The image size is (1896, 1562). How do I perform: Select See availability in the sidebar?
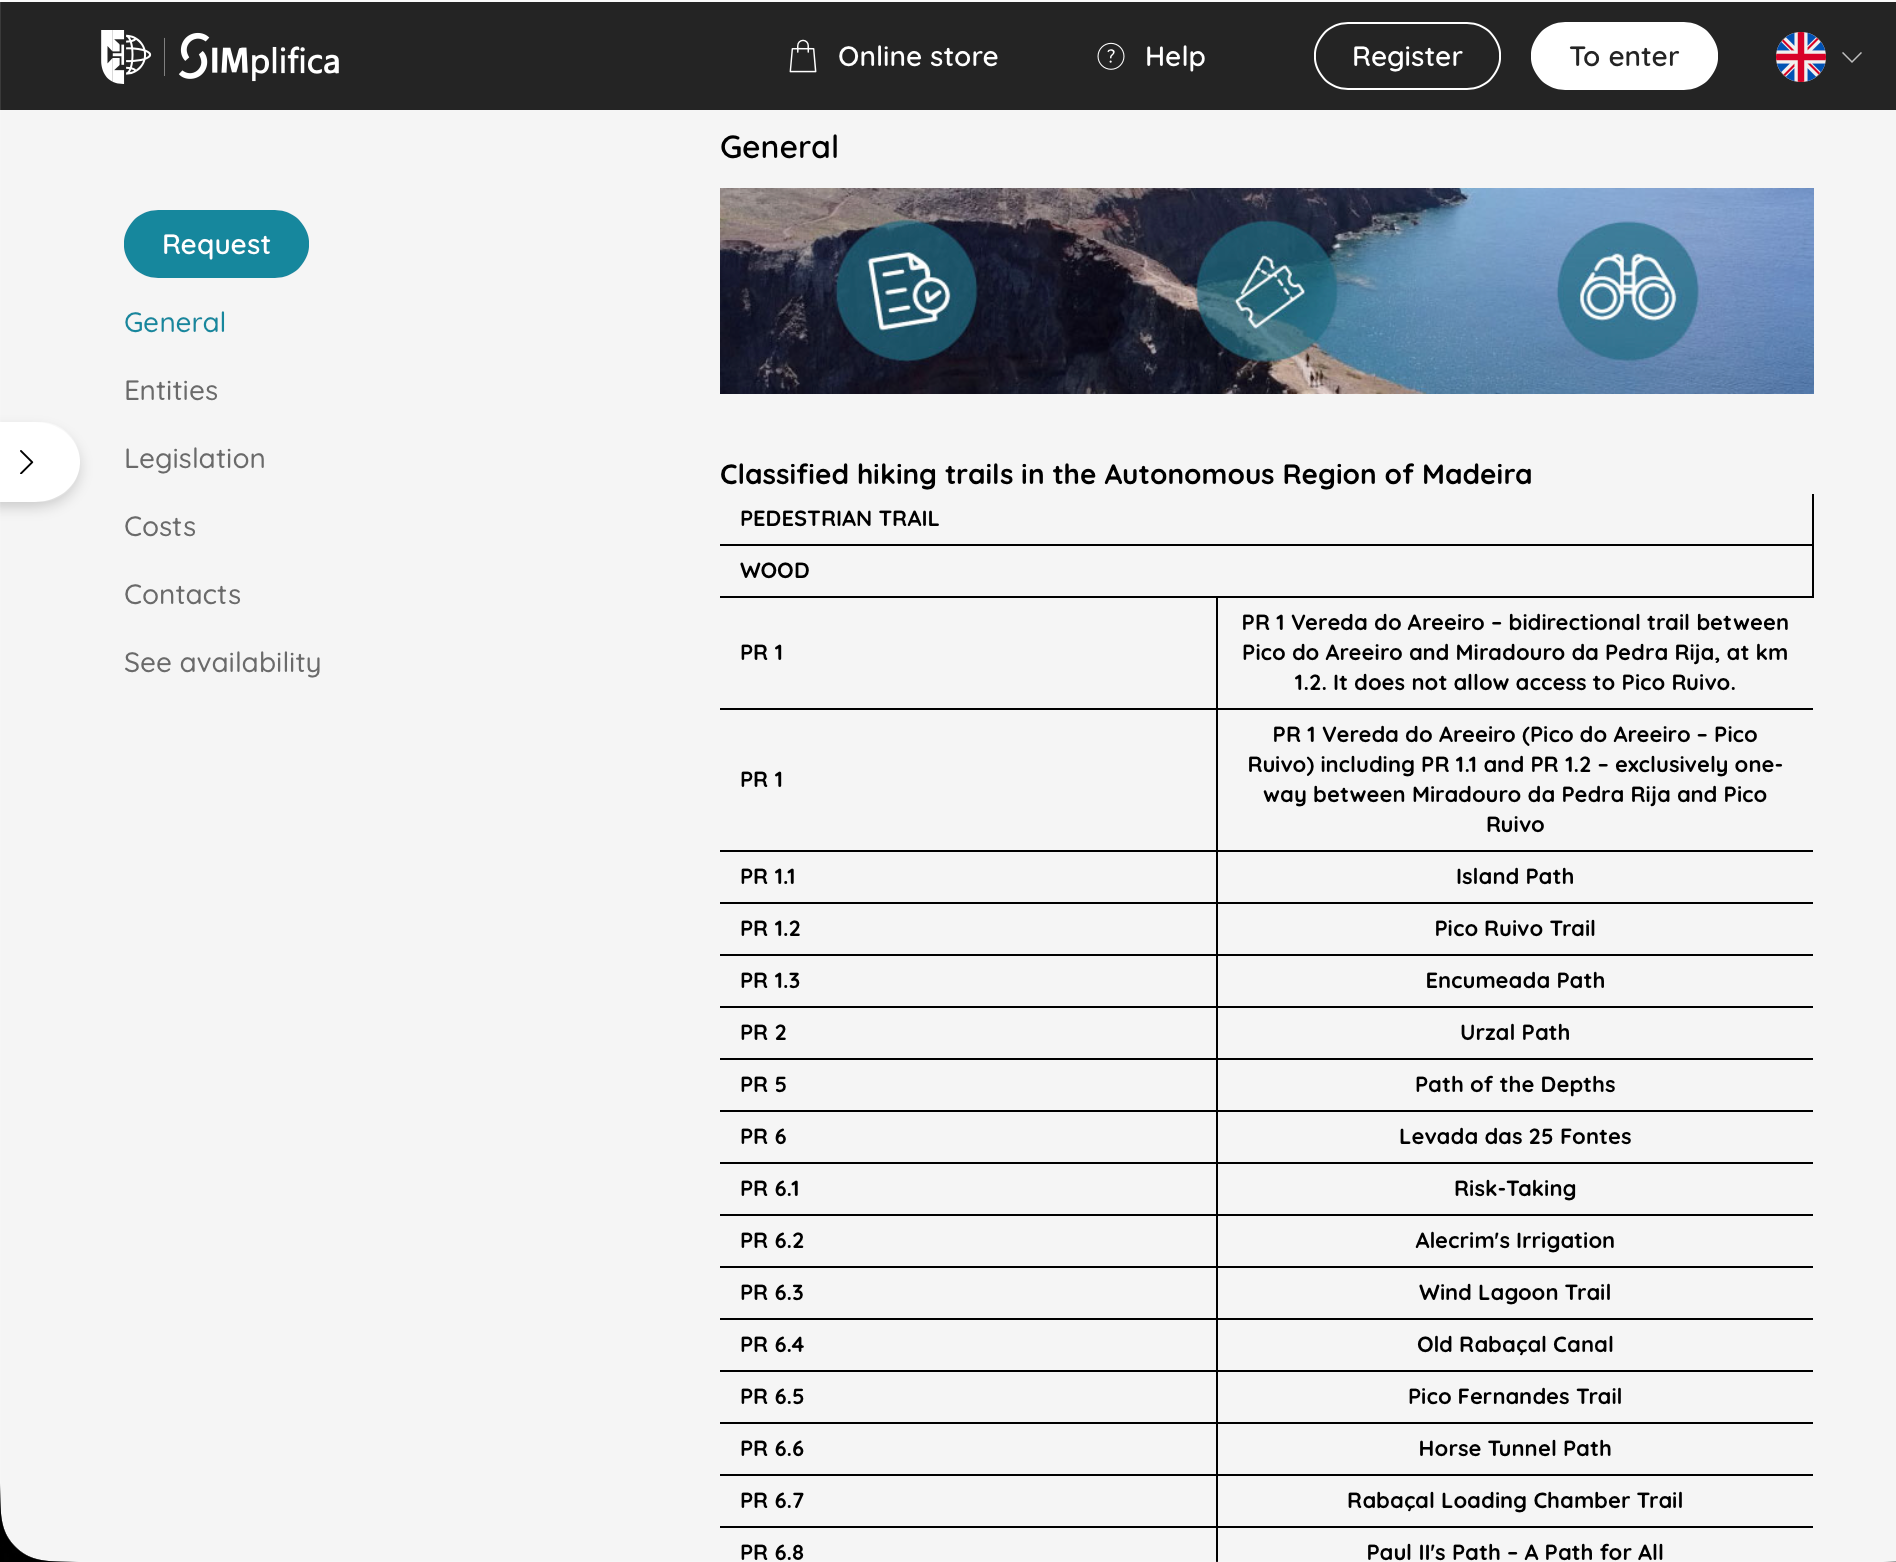click(223, 662)
